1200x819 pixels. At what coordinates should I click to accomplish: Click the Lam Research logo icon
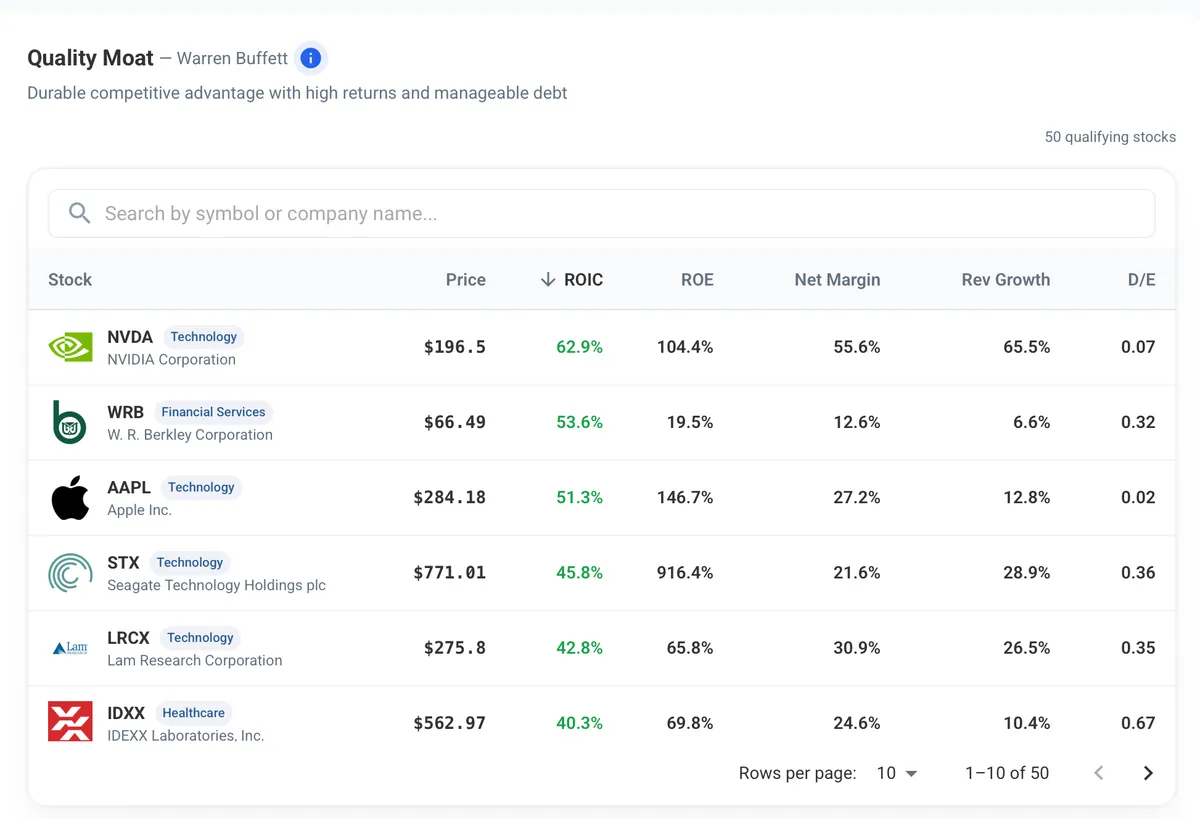70,648
